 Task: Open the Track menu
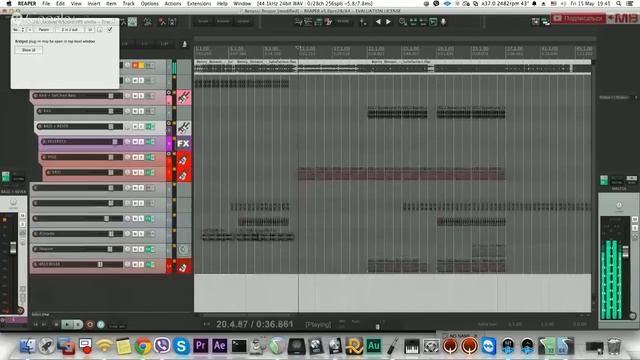[x=129, y=3]
